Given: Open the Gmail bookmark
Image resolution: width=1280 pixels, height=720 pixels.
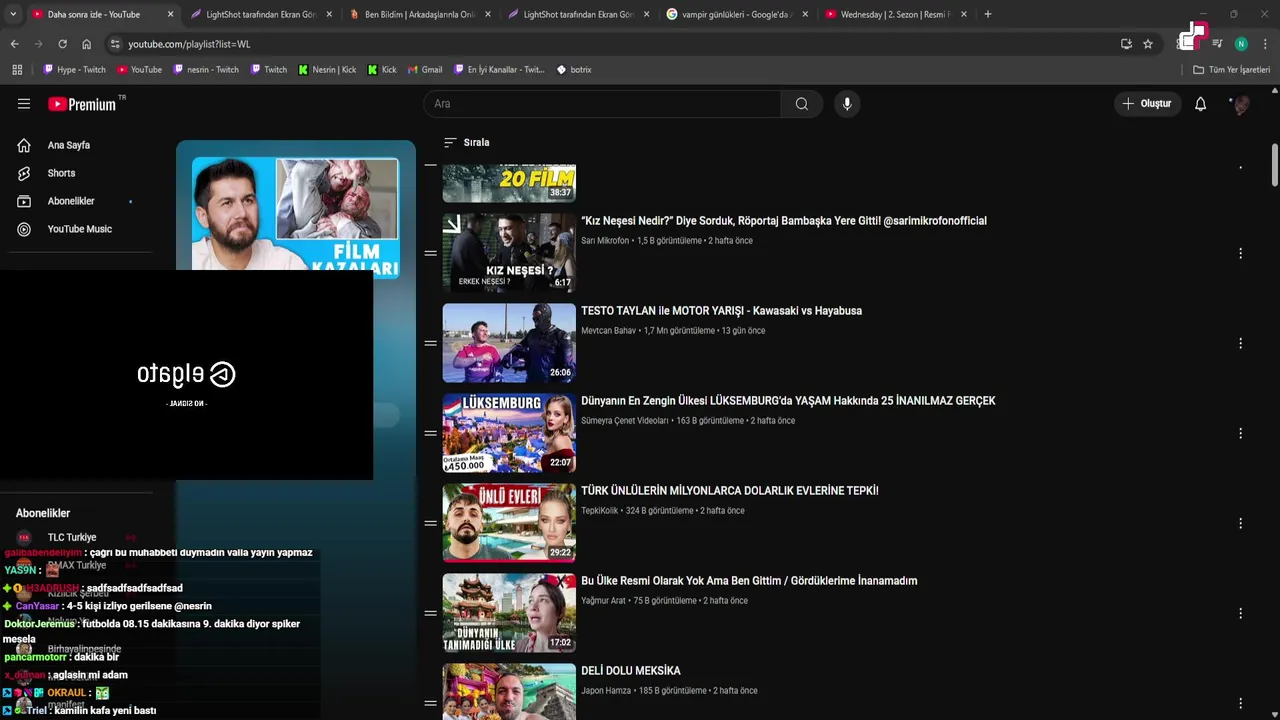Looking at the screenshot, I should (x=425, y=70).
